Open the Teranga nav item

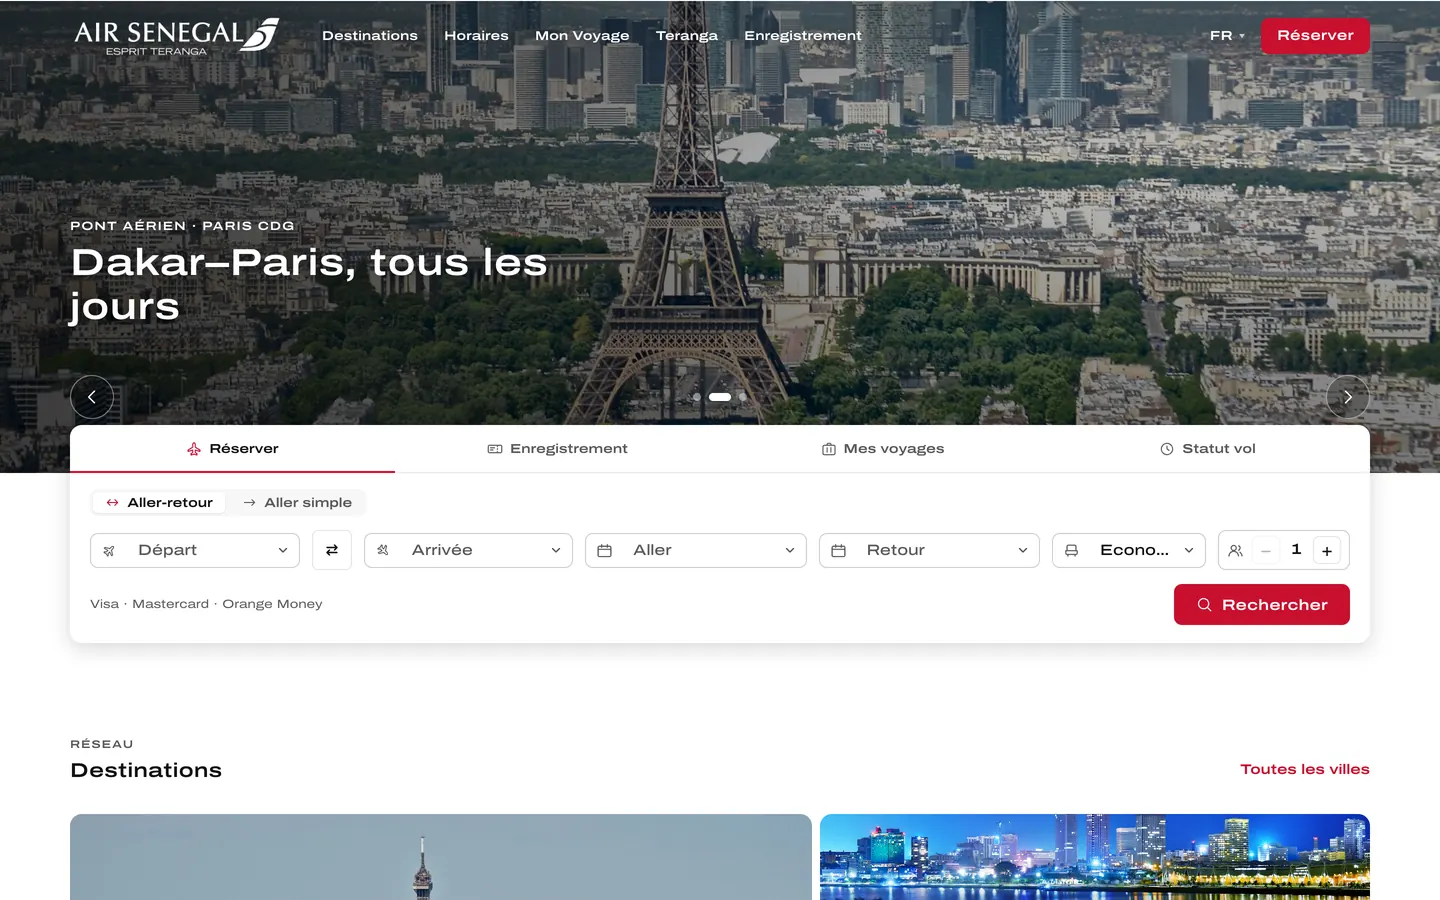[687, 36]
